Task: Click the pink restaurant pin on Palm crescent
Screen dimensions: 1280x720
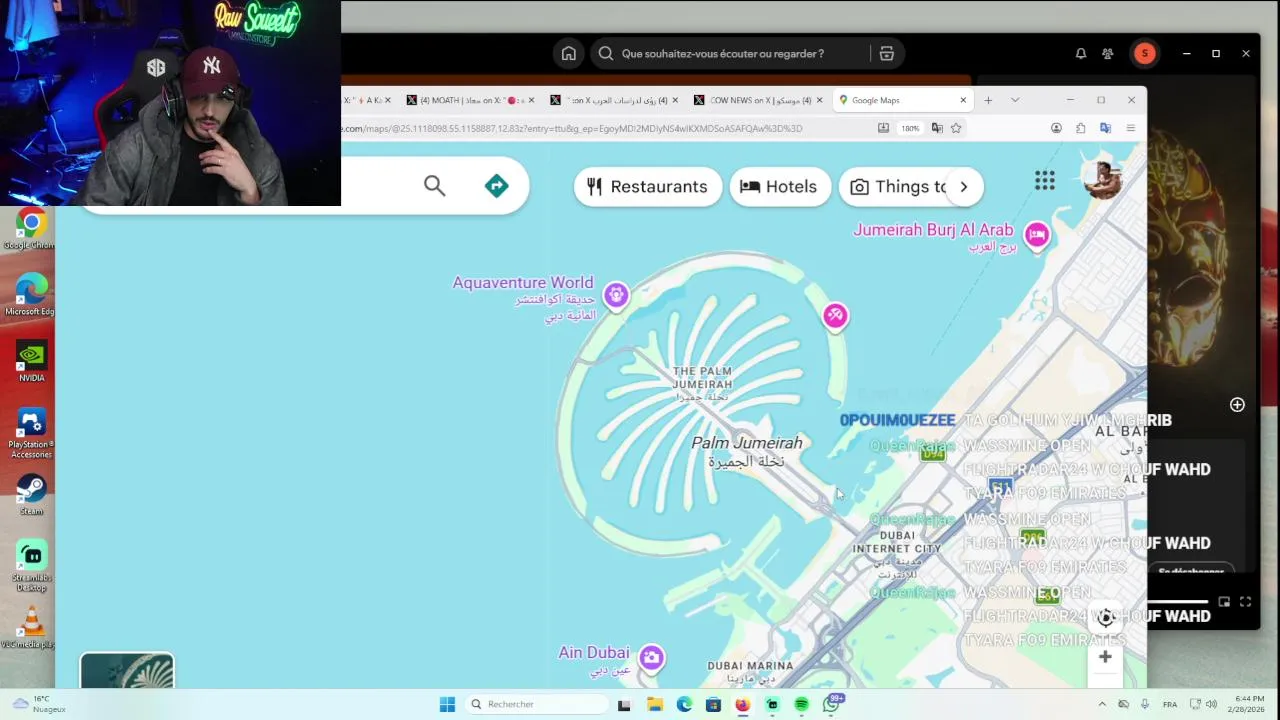Action: pyautogui.click(x=835, y=317)
